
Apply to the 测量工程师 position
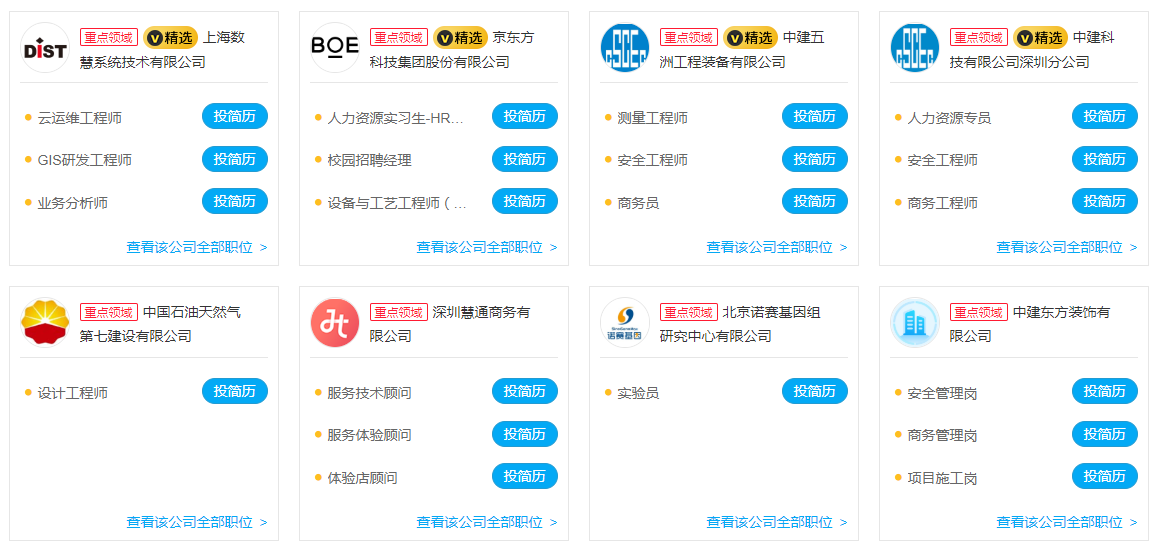815,116
